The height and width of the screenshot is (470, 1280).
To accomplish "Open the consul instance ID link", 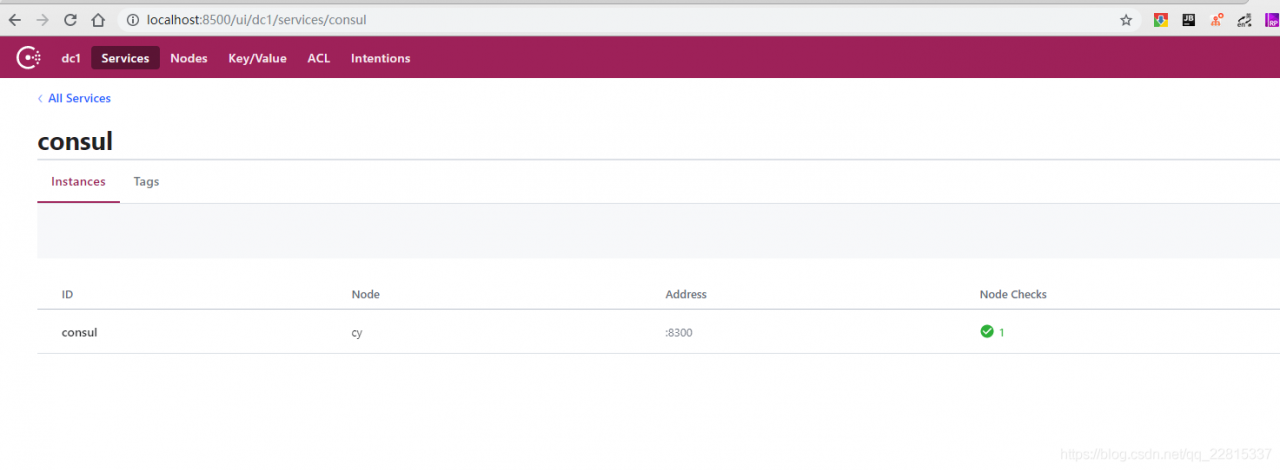I will coord(80,332).
